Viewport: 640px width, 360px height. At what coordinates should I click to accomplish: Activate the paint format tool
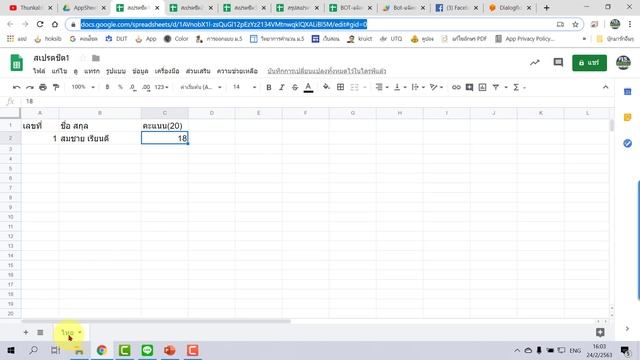tap(56, 87)
